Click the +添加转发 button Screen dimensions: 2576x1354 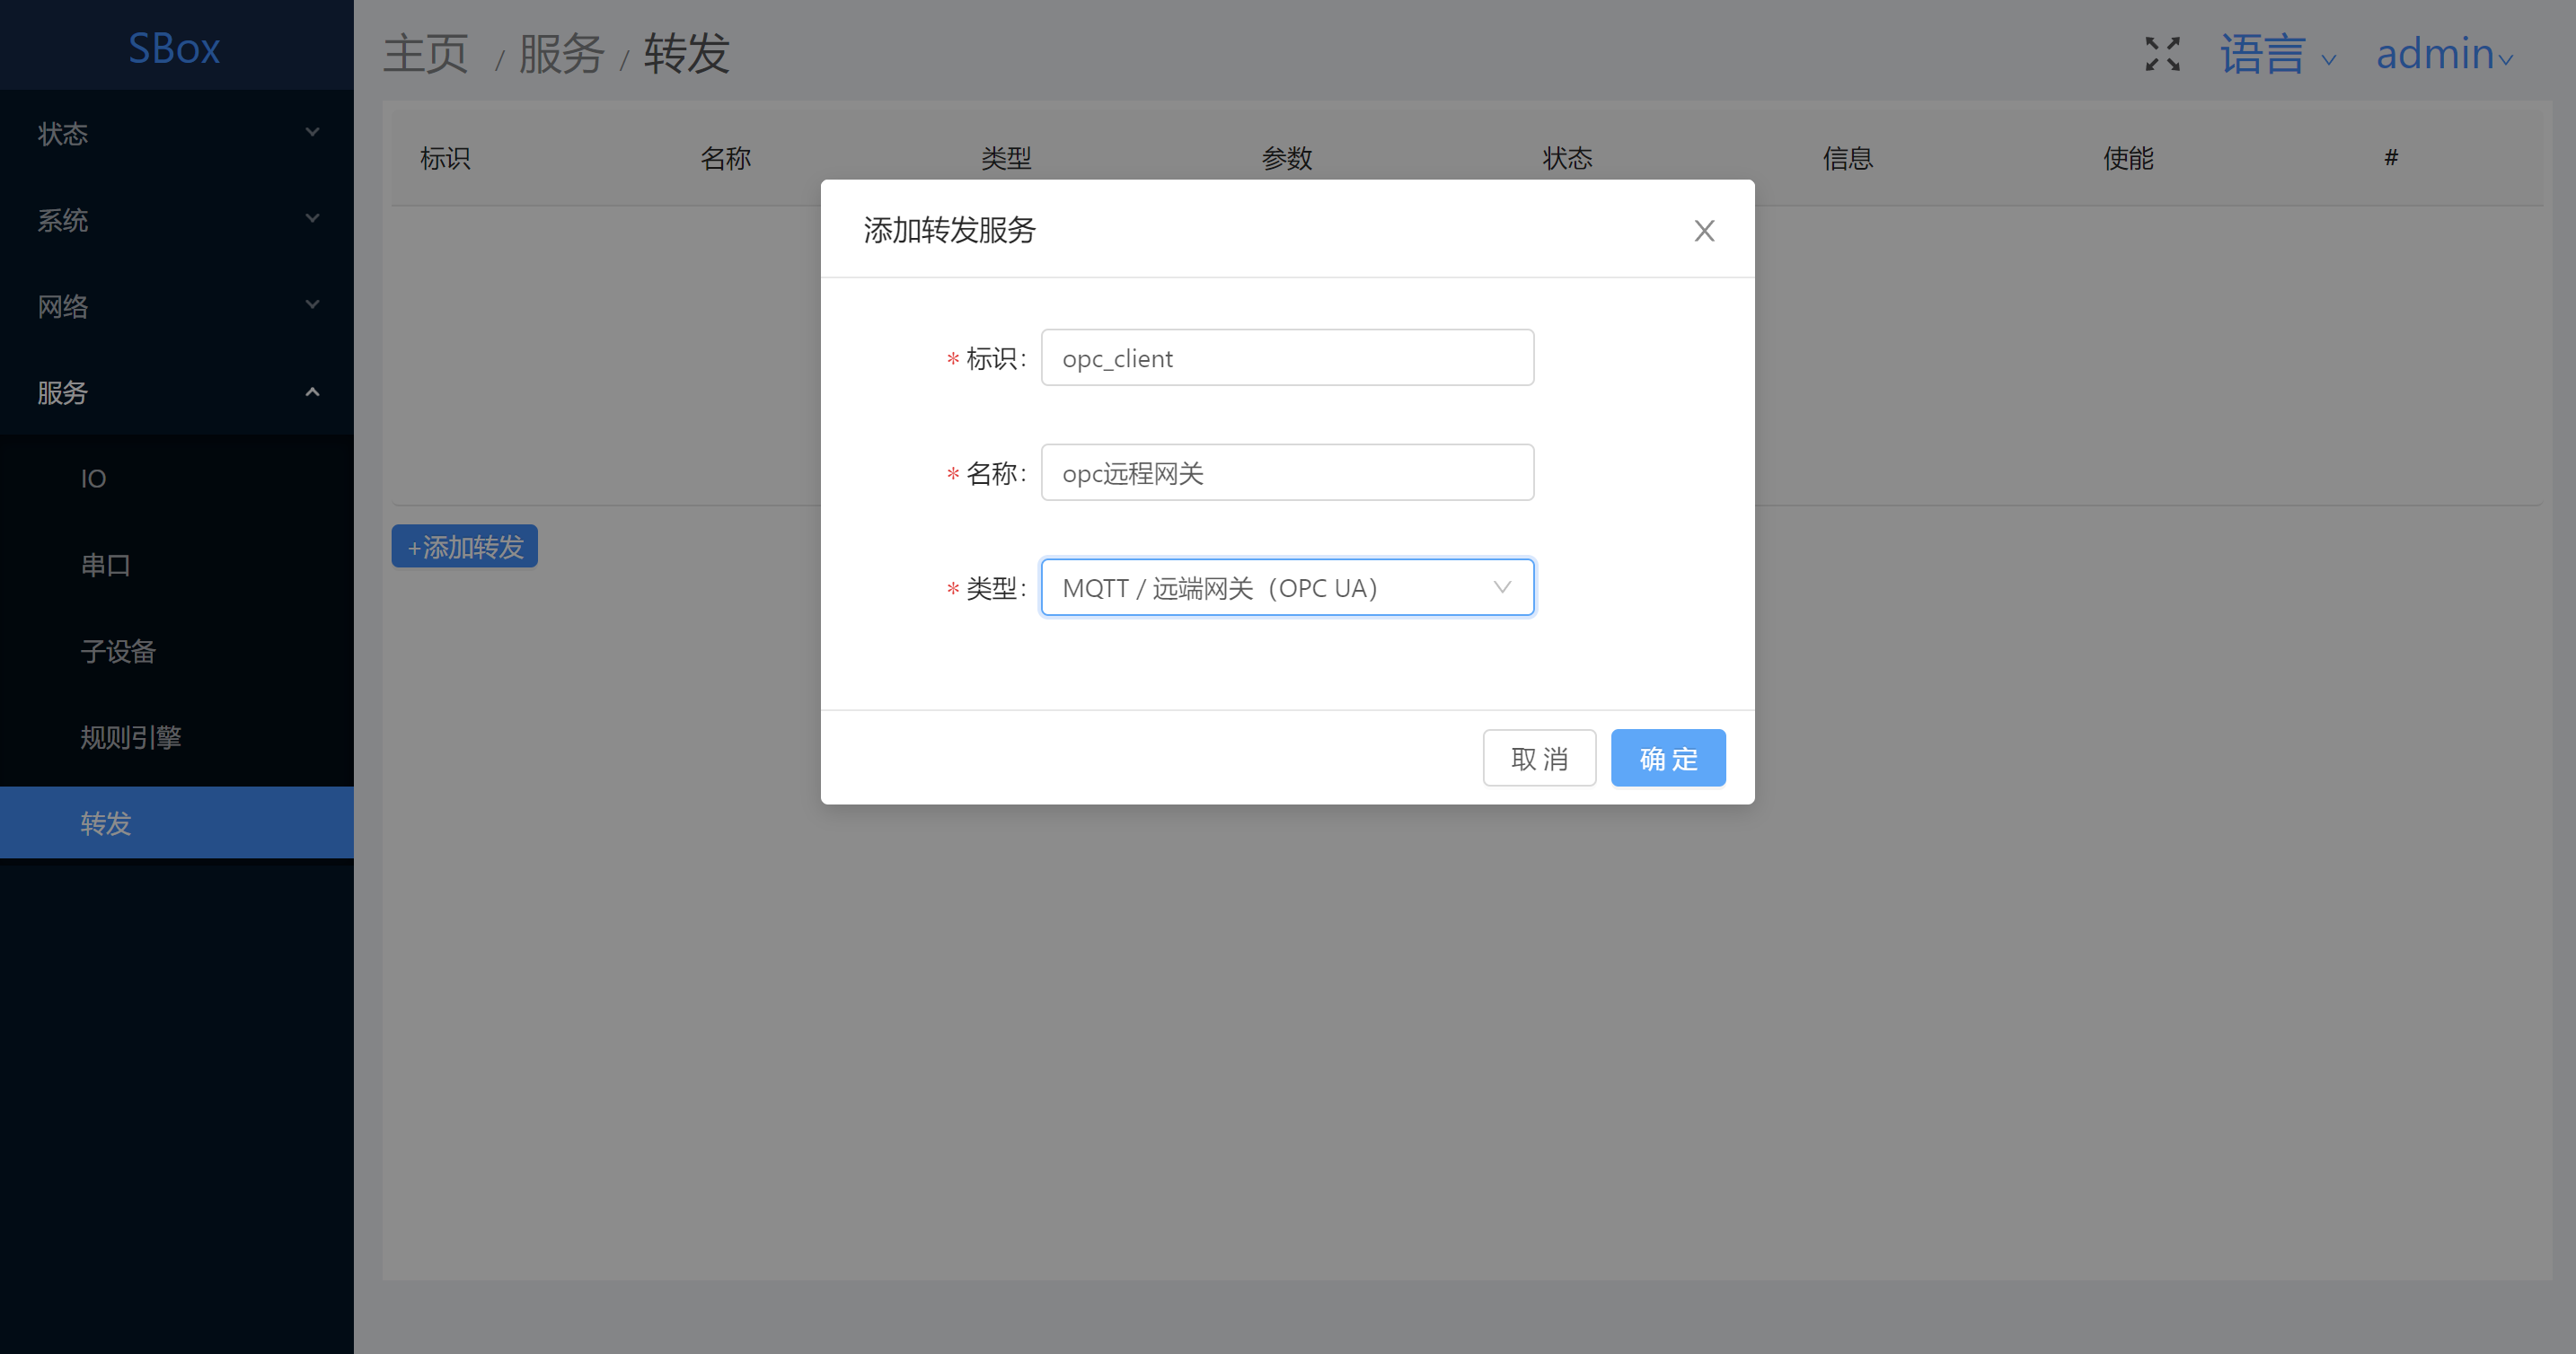(465, 547)
